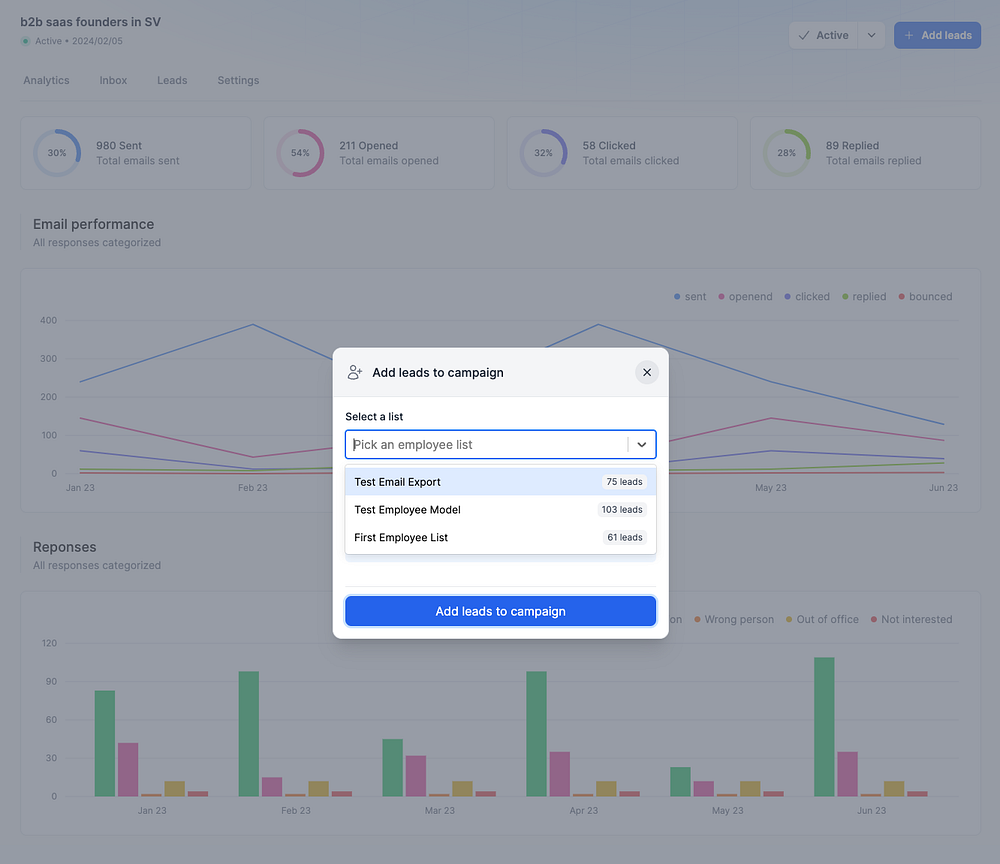
Task: Toggle the sent legend item
Action: [690, 297]
